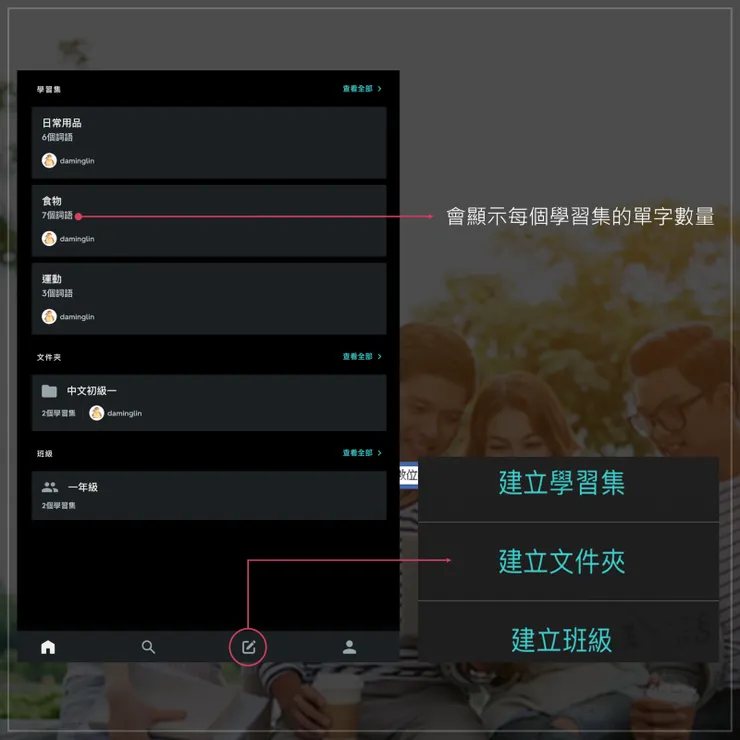The image size is (740, 740).
Task: Click the 6個詞語 count text
Action: pos(57,137)
